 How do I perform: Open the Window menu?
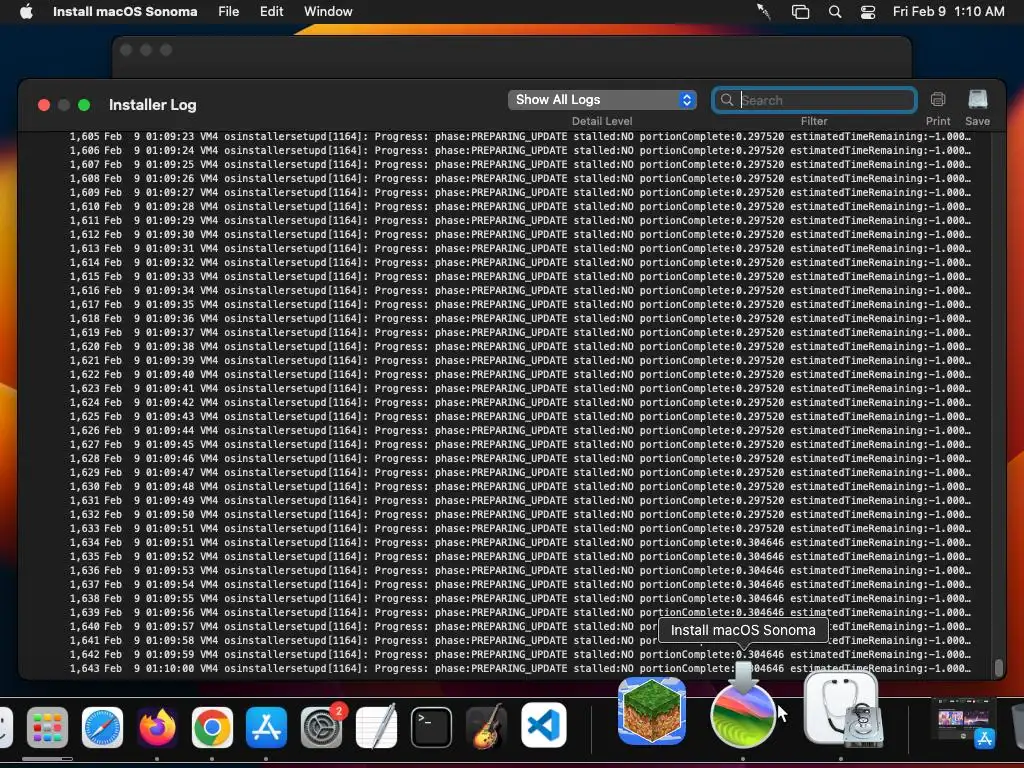[x=328, y=11]
